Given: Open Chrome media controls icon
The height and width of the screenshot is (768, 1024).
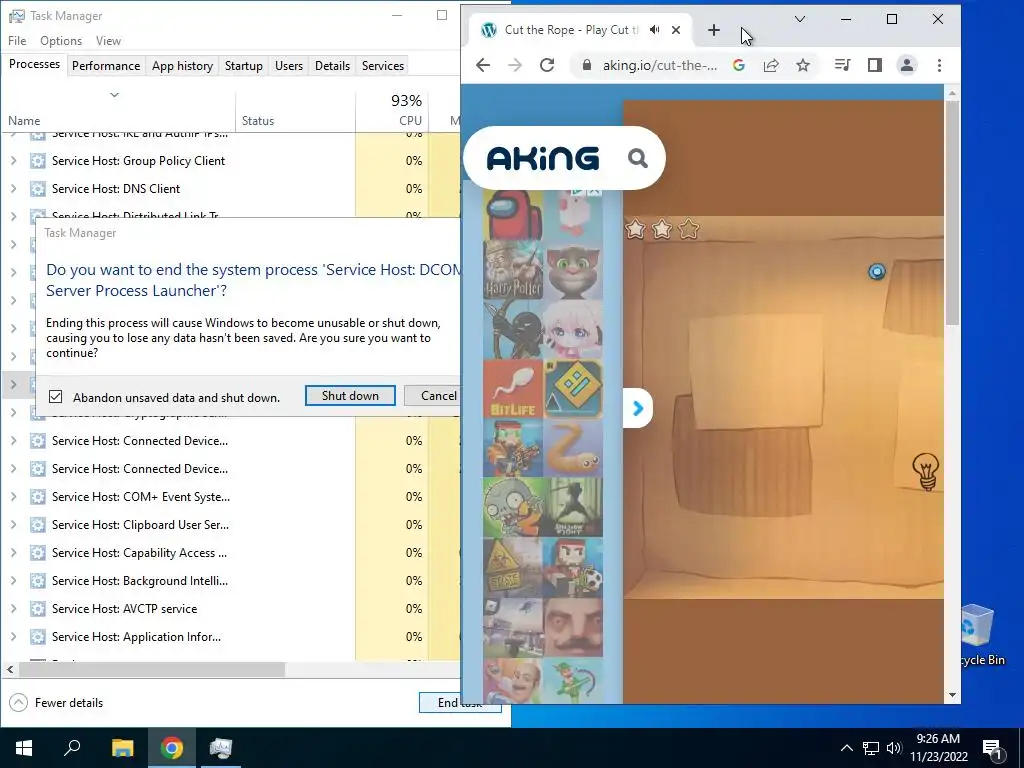Looking at the screenshot, I should [x=842, y=65].
